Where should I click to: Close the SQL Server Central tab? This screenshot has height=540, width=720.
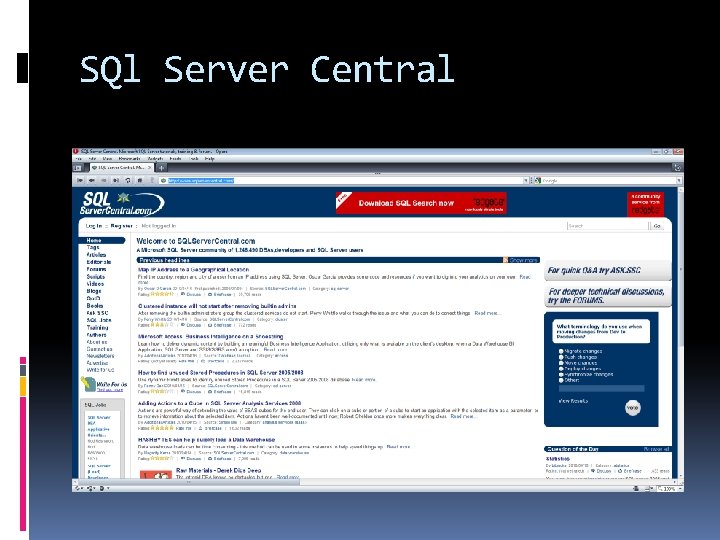[x=150, y=168]
